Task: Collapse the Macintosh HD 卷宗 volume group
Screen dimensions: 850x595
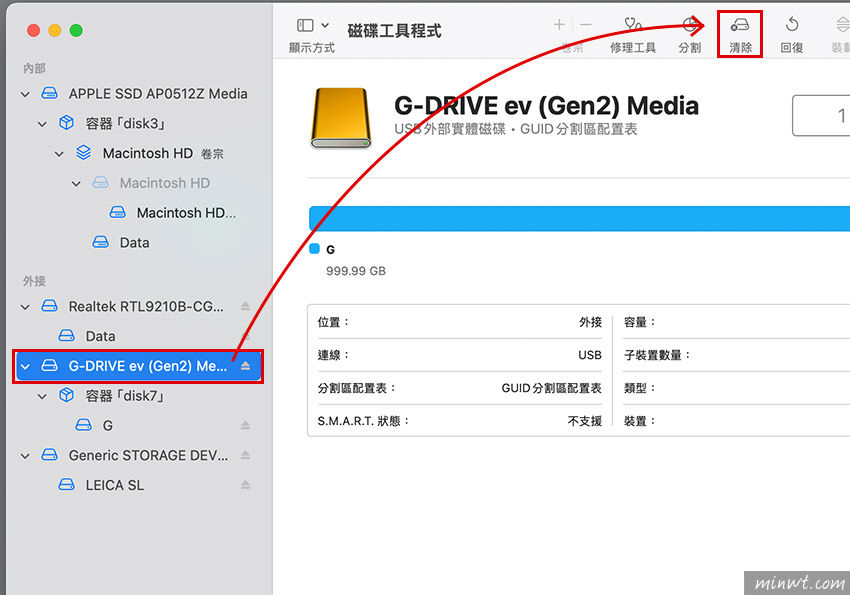Action: pos(59,154)
